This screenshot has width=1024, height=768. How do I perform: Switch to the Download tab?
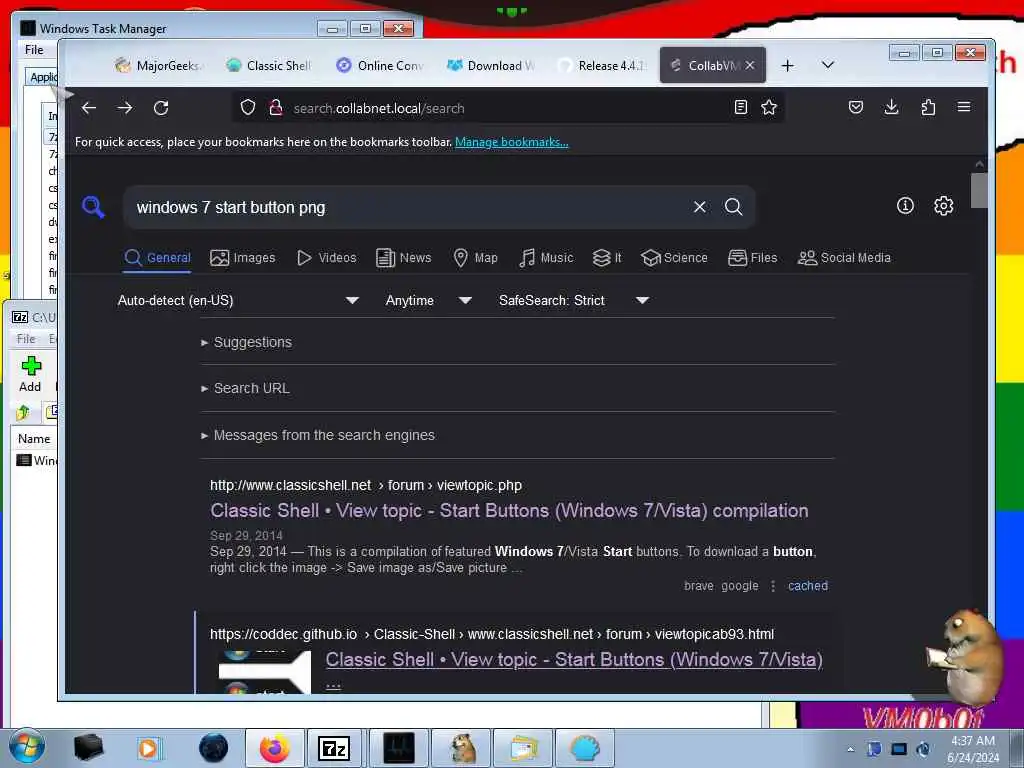(x=491, y=65)
